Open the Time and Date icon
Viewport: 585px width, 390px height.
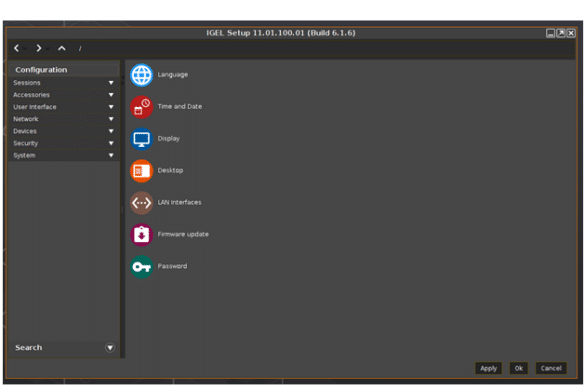[x=141, y=107]
